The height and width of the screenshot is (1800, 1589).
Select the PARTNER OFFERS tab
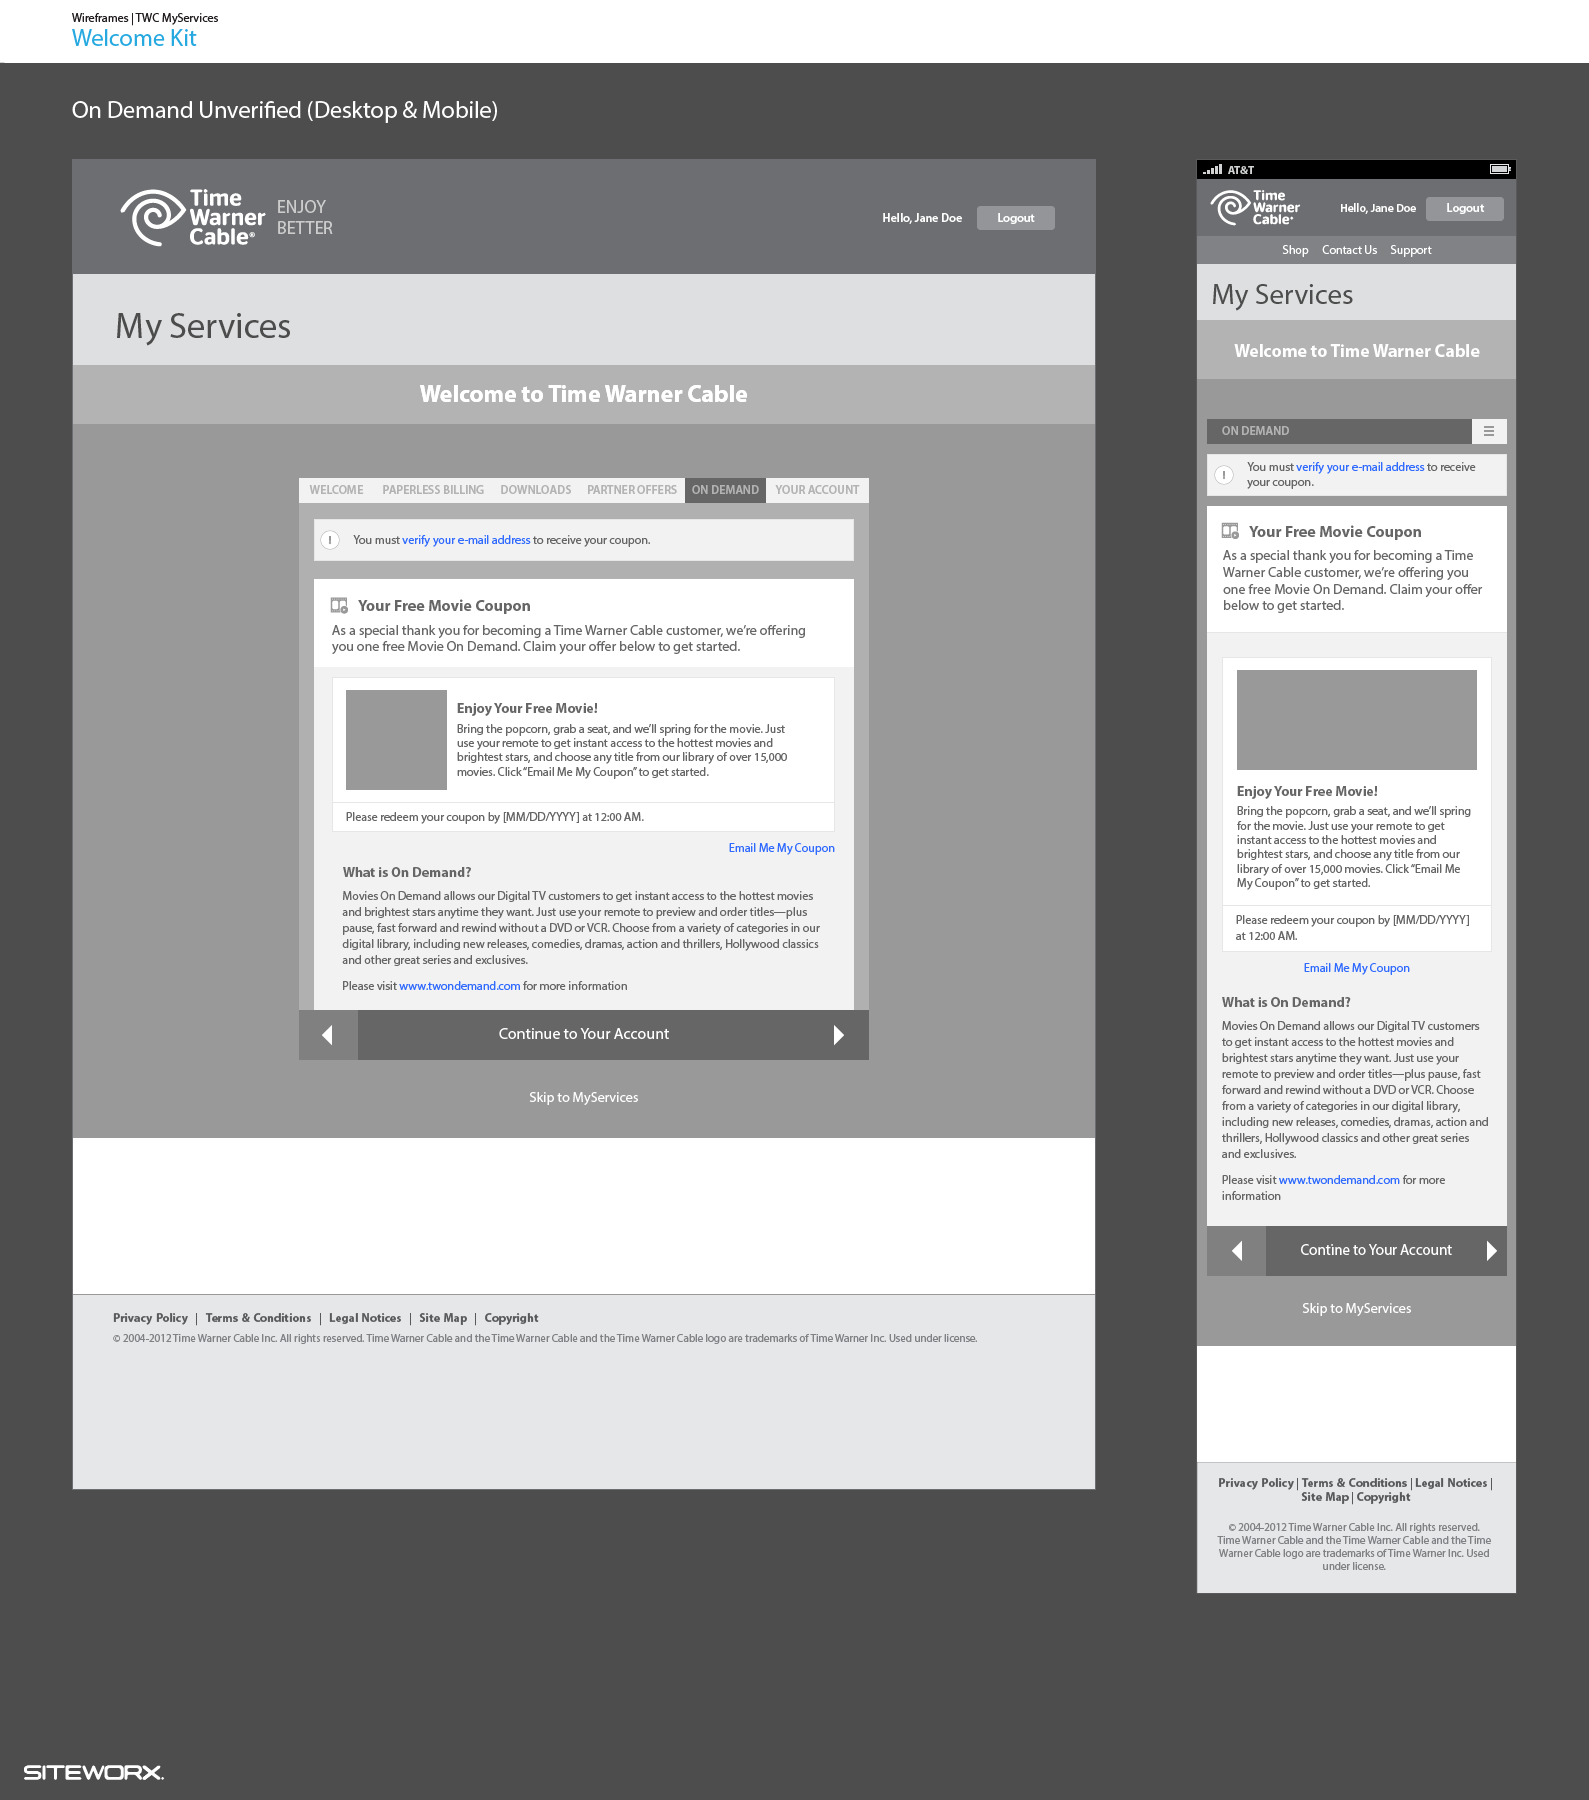[632, 490]
